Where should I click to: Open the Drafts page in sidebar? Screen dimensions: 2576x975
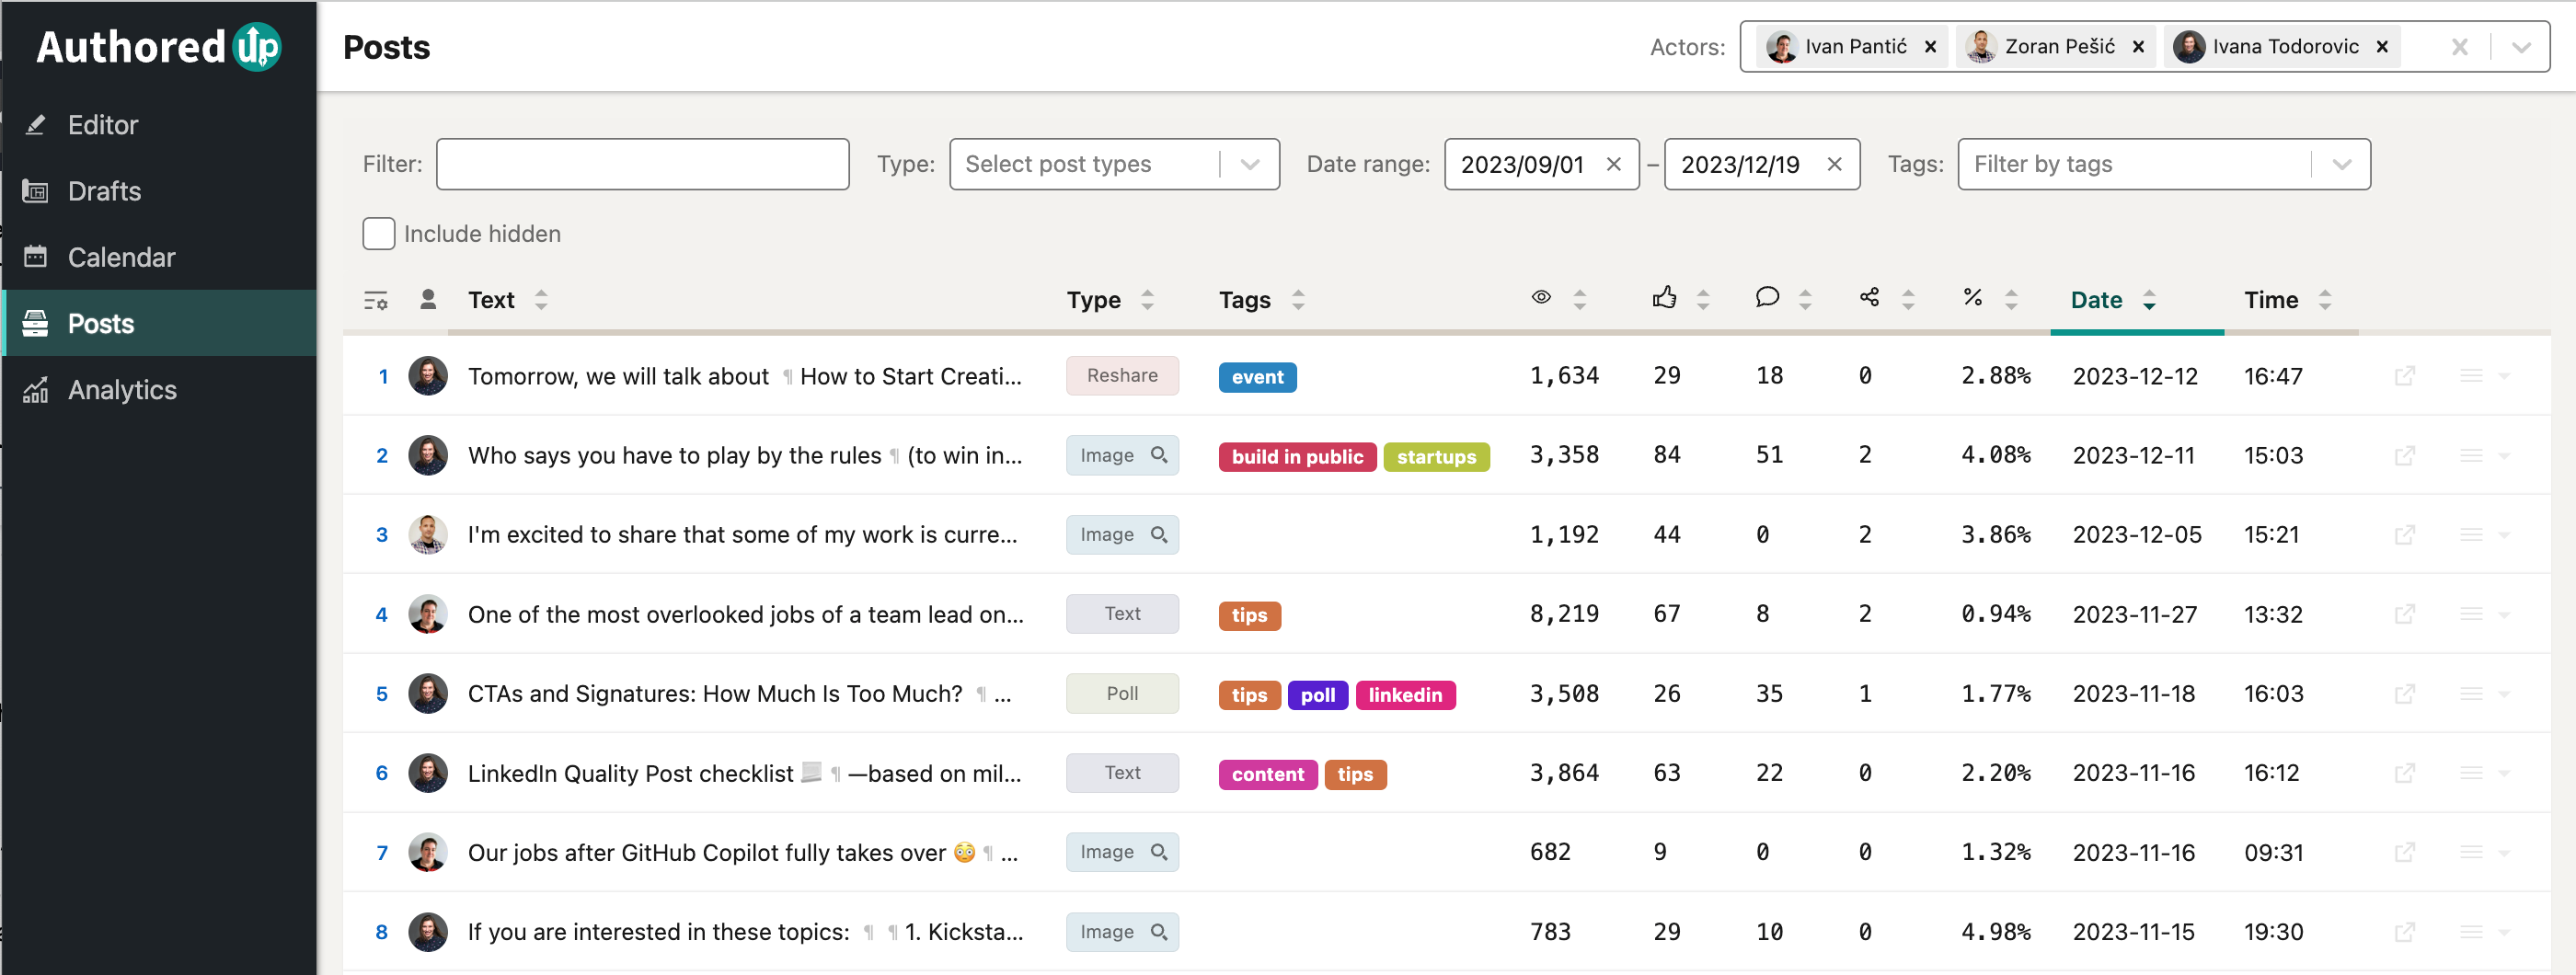(159, 191)
